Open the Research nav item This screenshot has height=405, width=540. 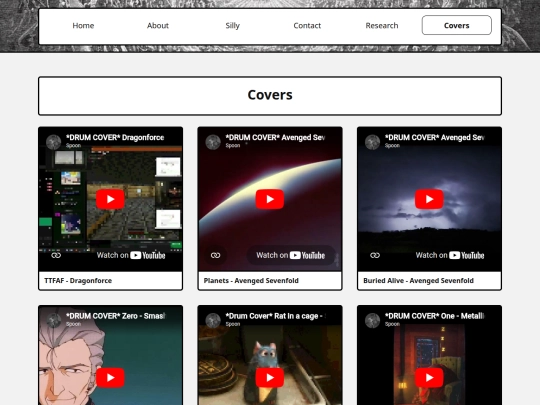click(382, 25)
